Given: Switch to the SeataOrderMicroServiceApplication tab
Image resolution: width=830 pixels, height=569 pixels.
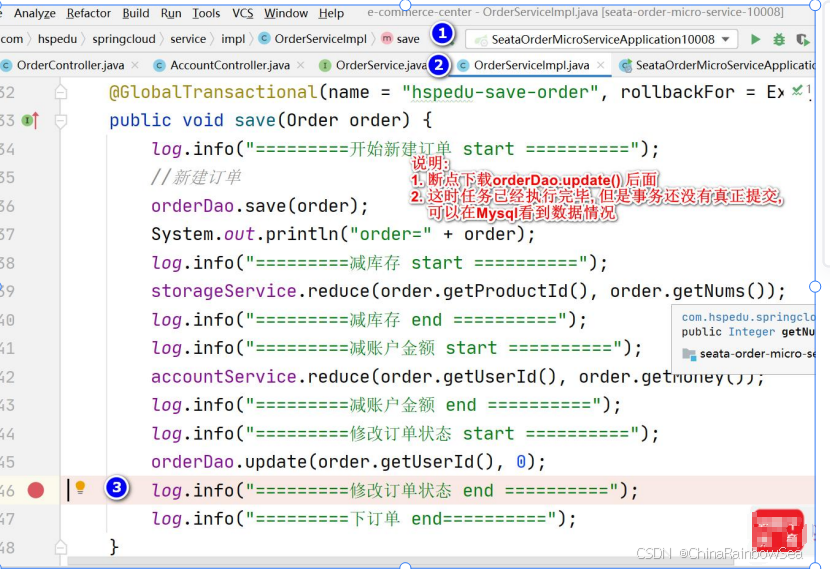Looking at the screenshot, I should pyautogui.click(x=717, y=65).
